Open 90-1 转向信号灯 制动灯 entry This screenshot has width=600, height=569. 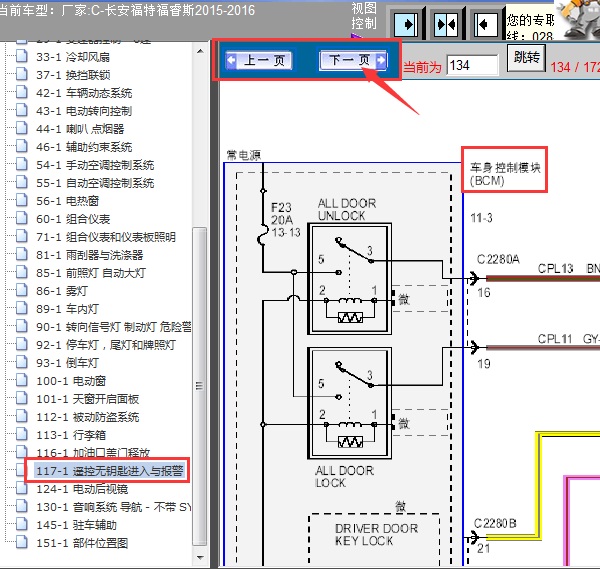pos(114,327)
